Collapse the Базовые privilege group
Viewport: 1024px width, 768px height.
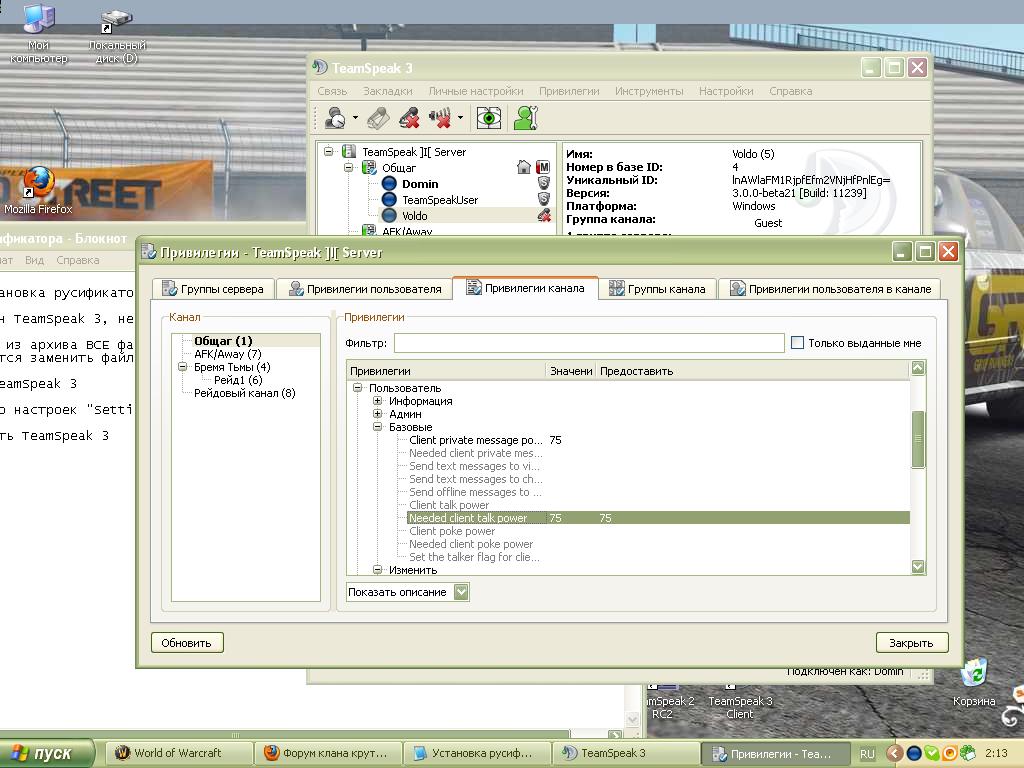click(x=378, y=427)
